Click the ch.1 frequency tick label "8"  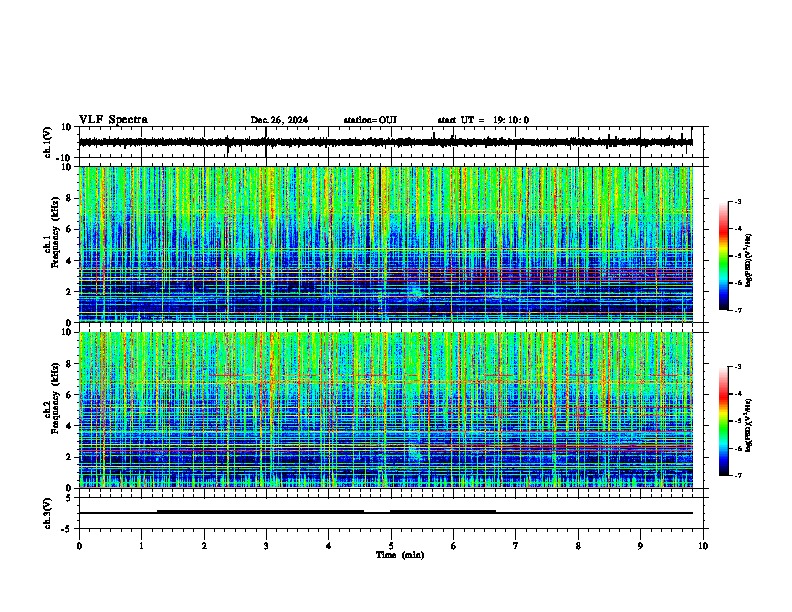pos(69,198)
